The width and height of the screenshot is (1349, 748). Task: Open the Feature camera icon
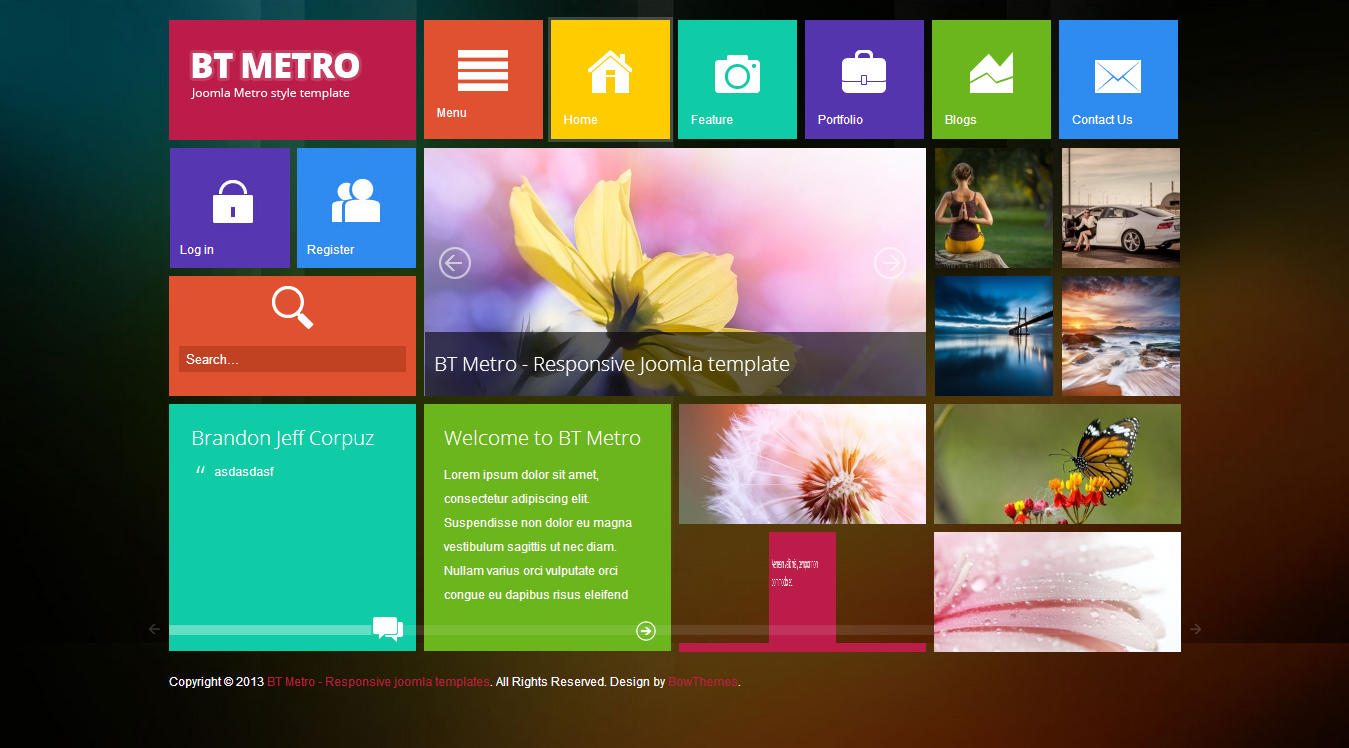click(737, 74)
